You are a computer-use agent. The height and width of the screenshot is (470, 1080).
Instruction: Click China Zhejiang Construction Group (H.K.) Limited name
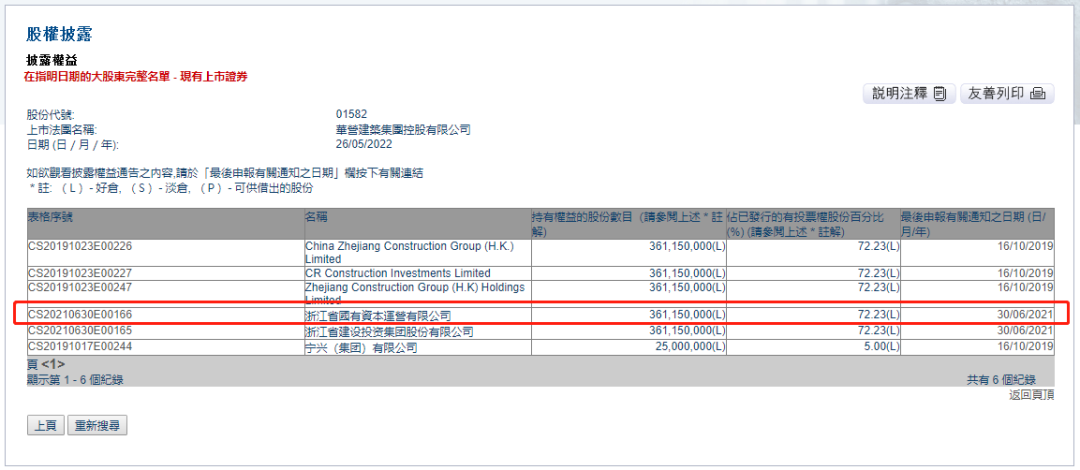pos(409,252)
